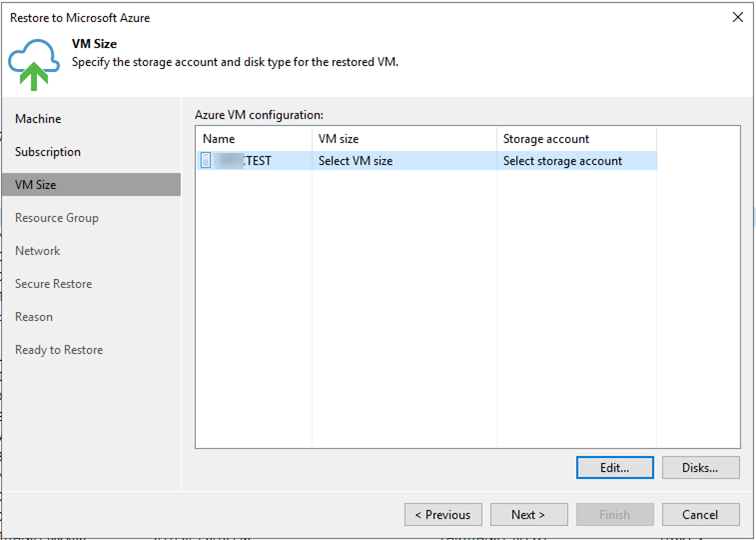Open the Subscription step
This screenshot has width=756, height=540.
(x=48, y=152)
